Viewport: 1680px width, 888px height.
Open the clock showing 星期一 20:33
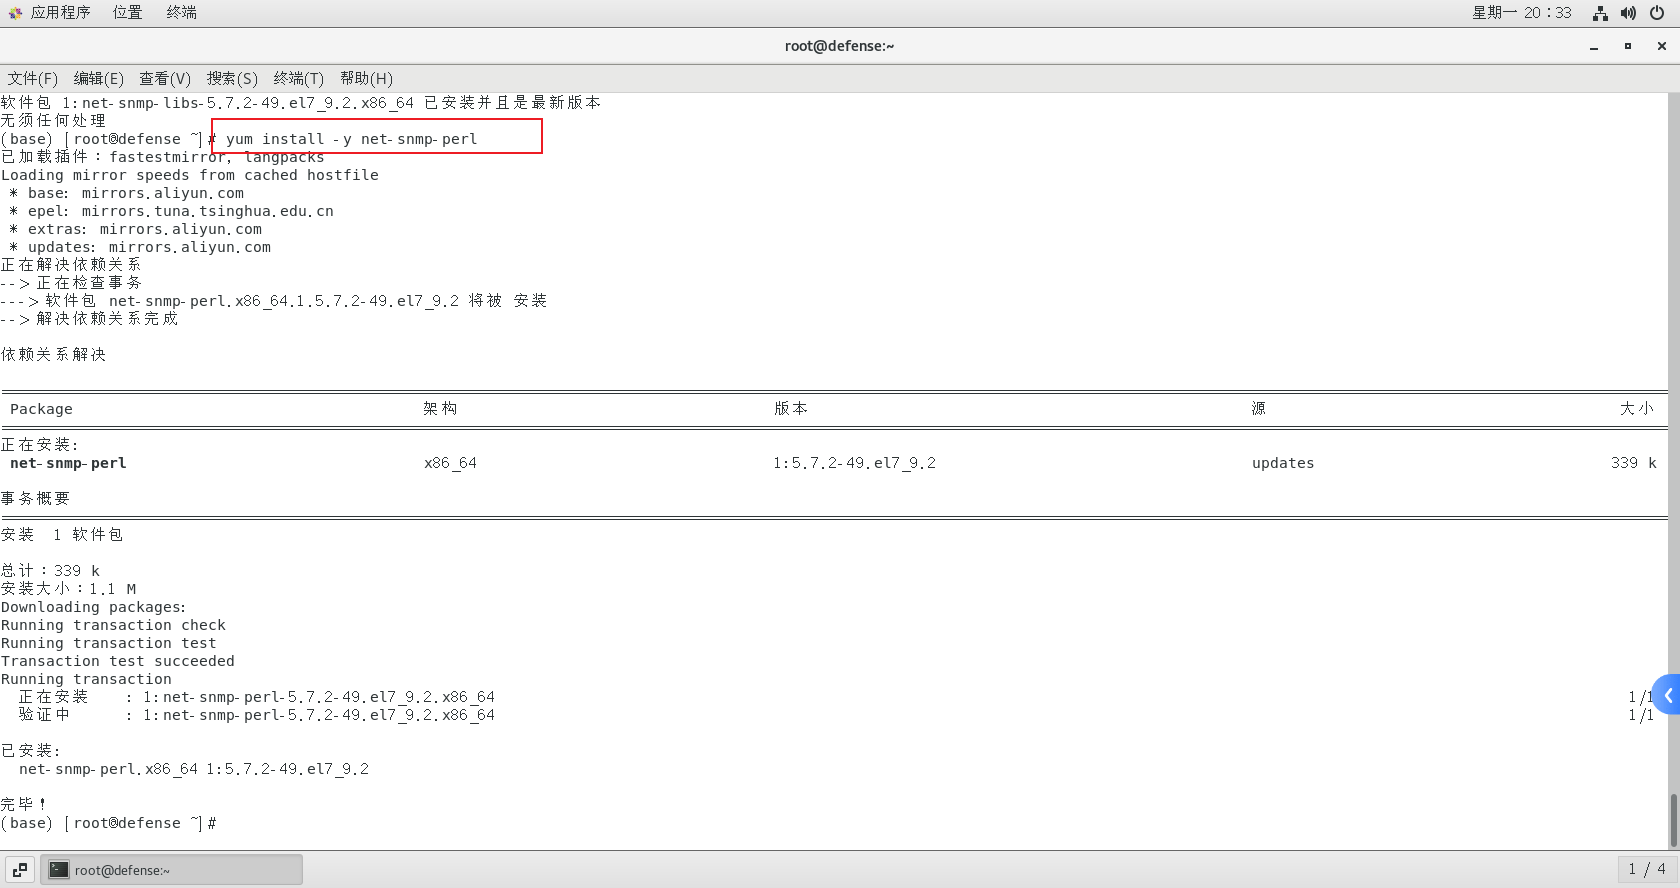click(x=1521, y=12)
